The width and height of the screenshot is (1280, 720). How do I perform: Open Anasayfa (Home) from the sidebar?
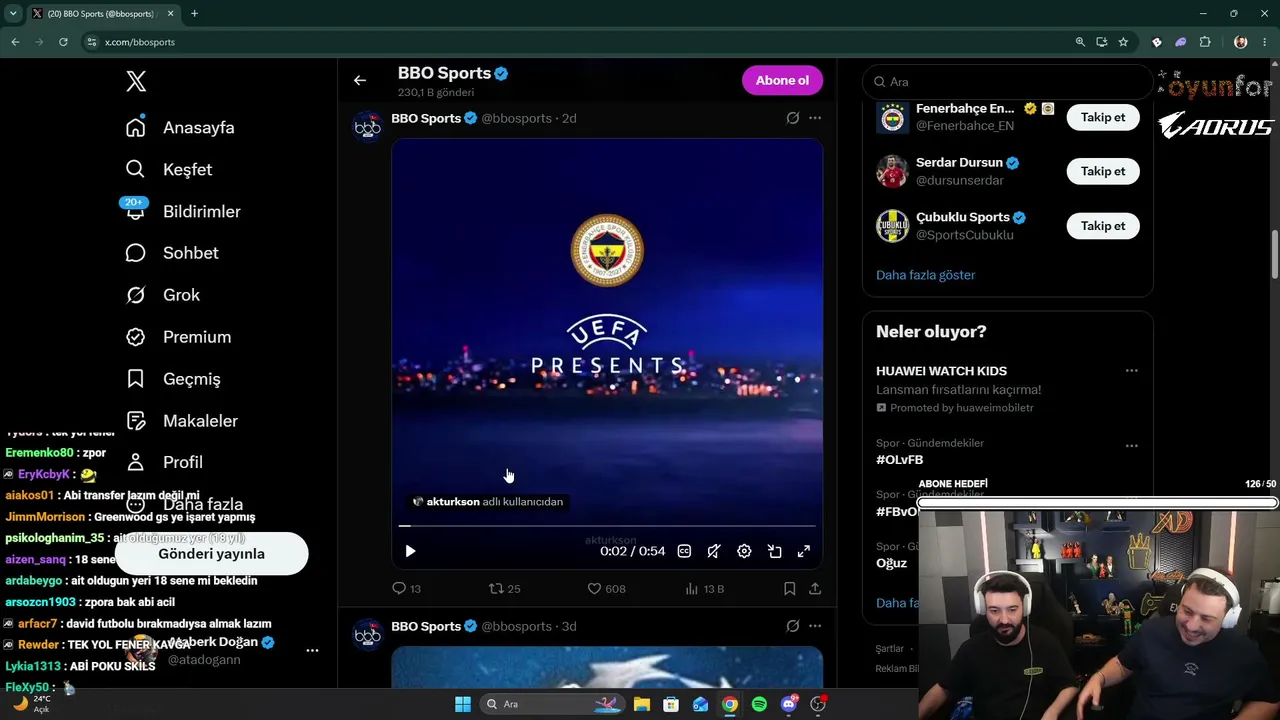click(180, 127)
